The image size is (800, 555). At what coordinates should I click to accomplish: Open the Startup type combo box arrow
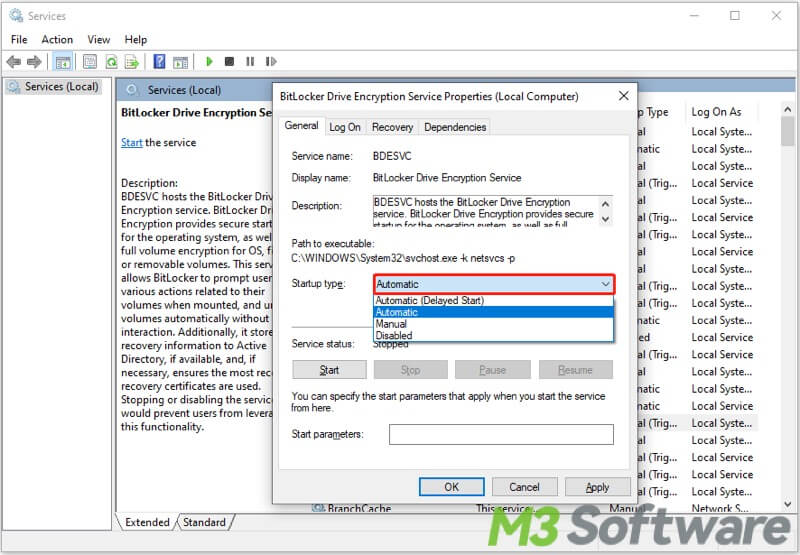[605, 284]
